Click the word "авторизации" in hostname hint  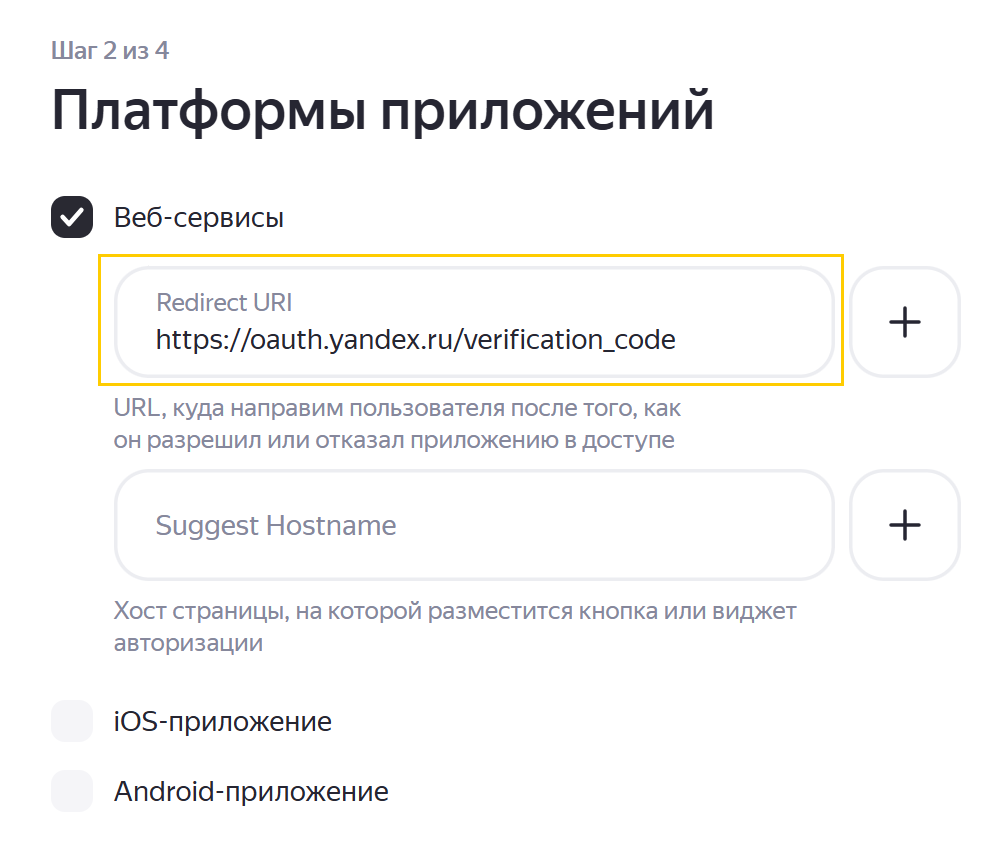click(x=188, y=642)
